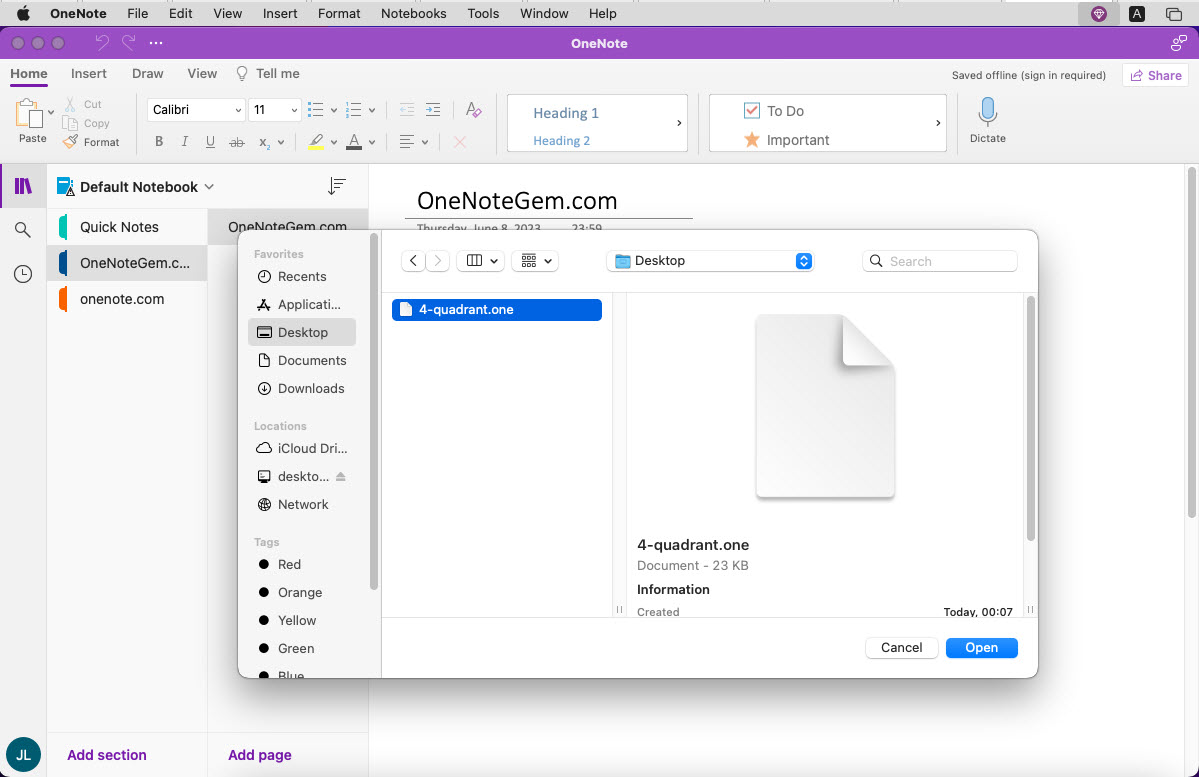Go forward in file dialog
This screenshot has width=1199, height=777.
pos(437,261)
